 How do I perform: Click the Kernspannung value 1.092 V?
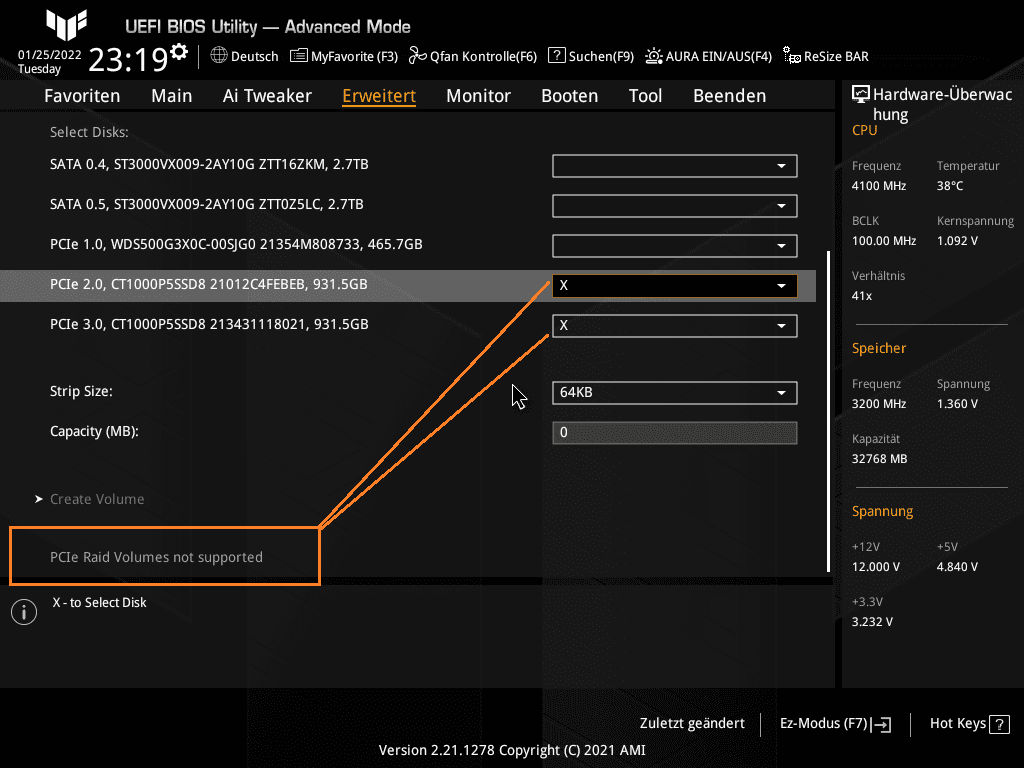(x=957, y=240)
